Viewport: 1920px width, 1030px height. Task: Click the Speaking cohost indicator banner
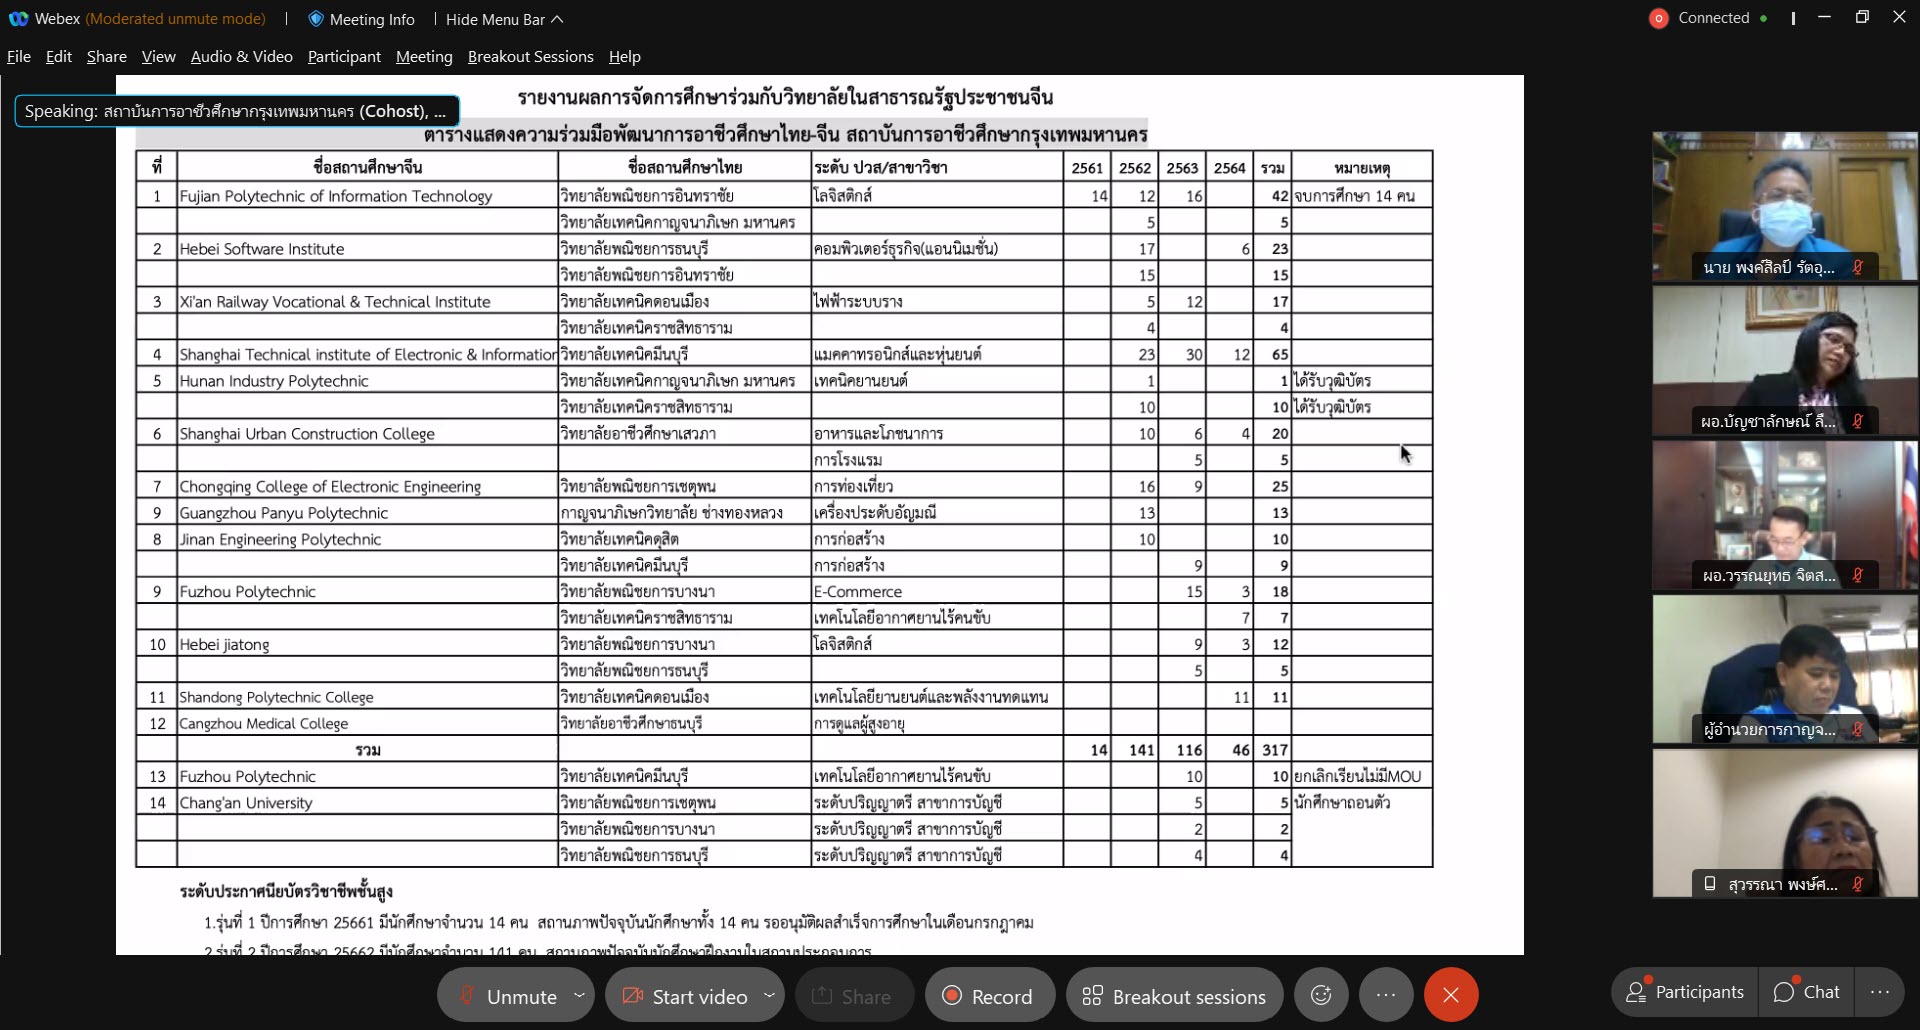point(237,111)
